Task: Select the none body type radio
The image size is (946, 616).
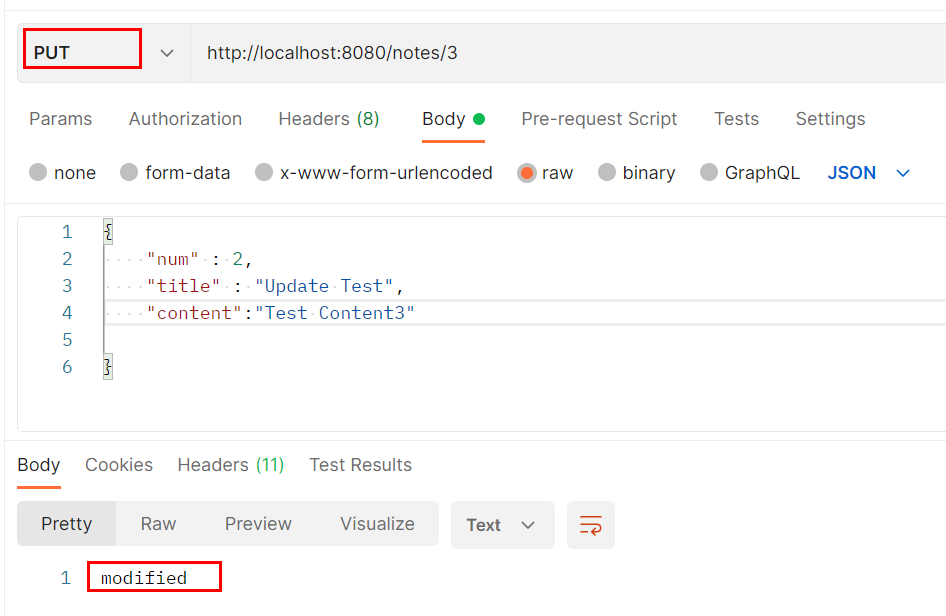Action: coord(38,173)
